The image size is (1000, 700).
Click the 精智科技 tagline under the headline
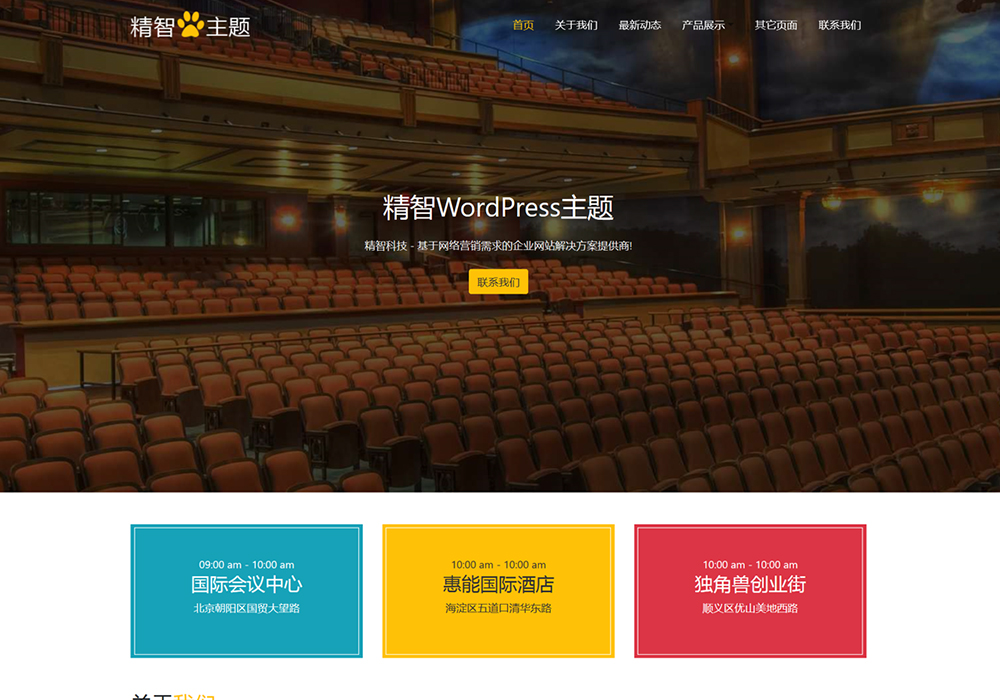[x=498, y=246]
